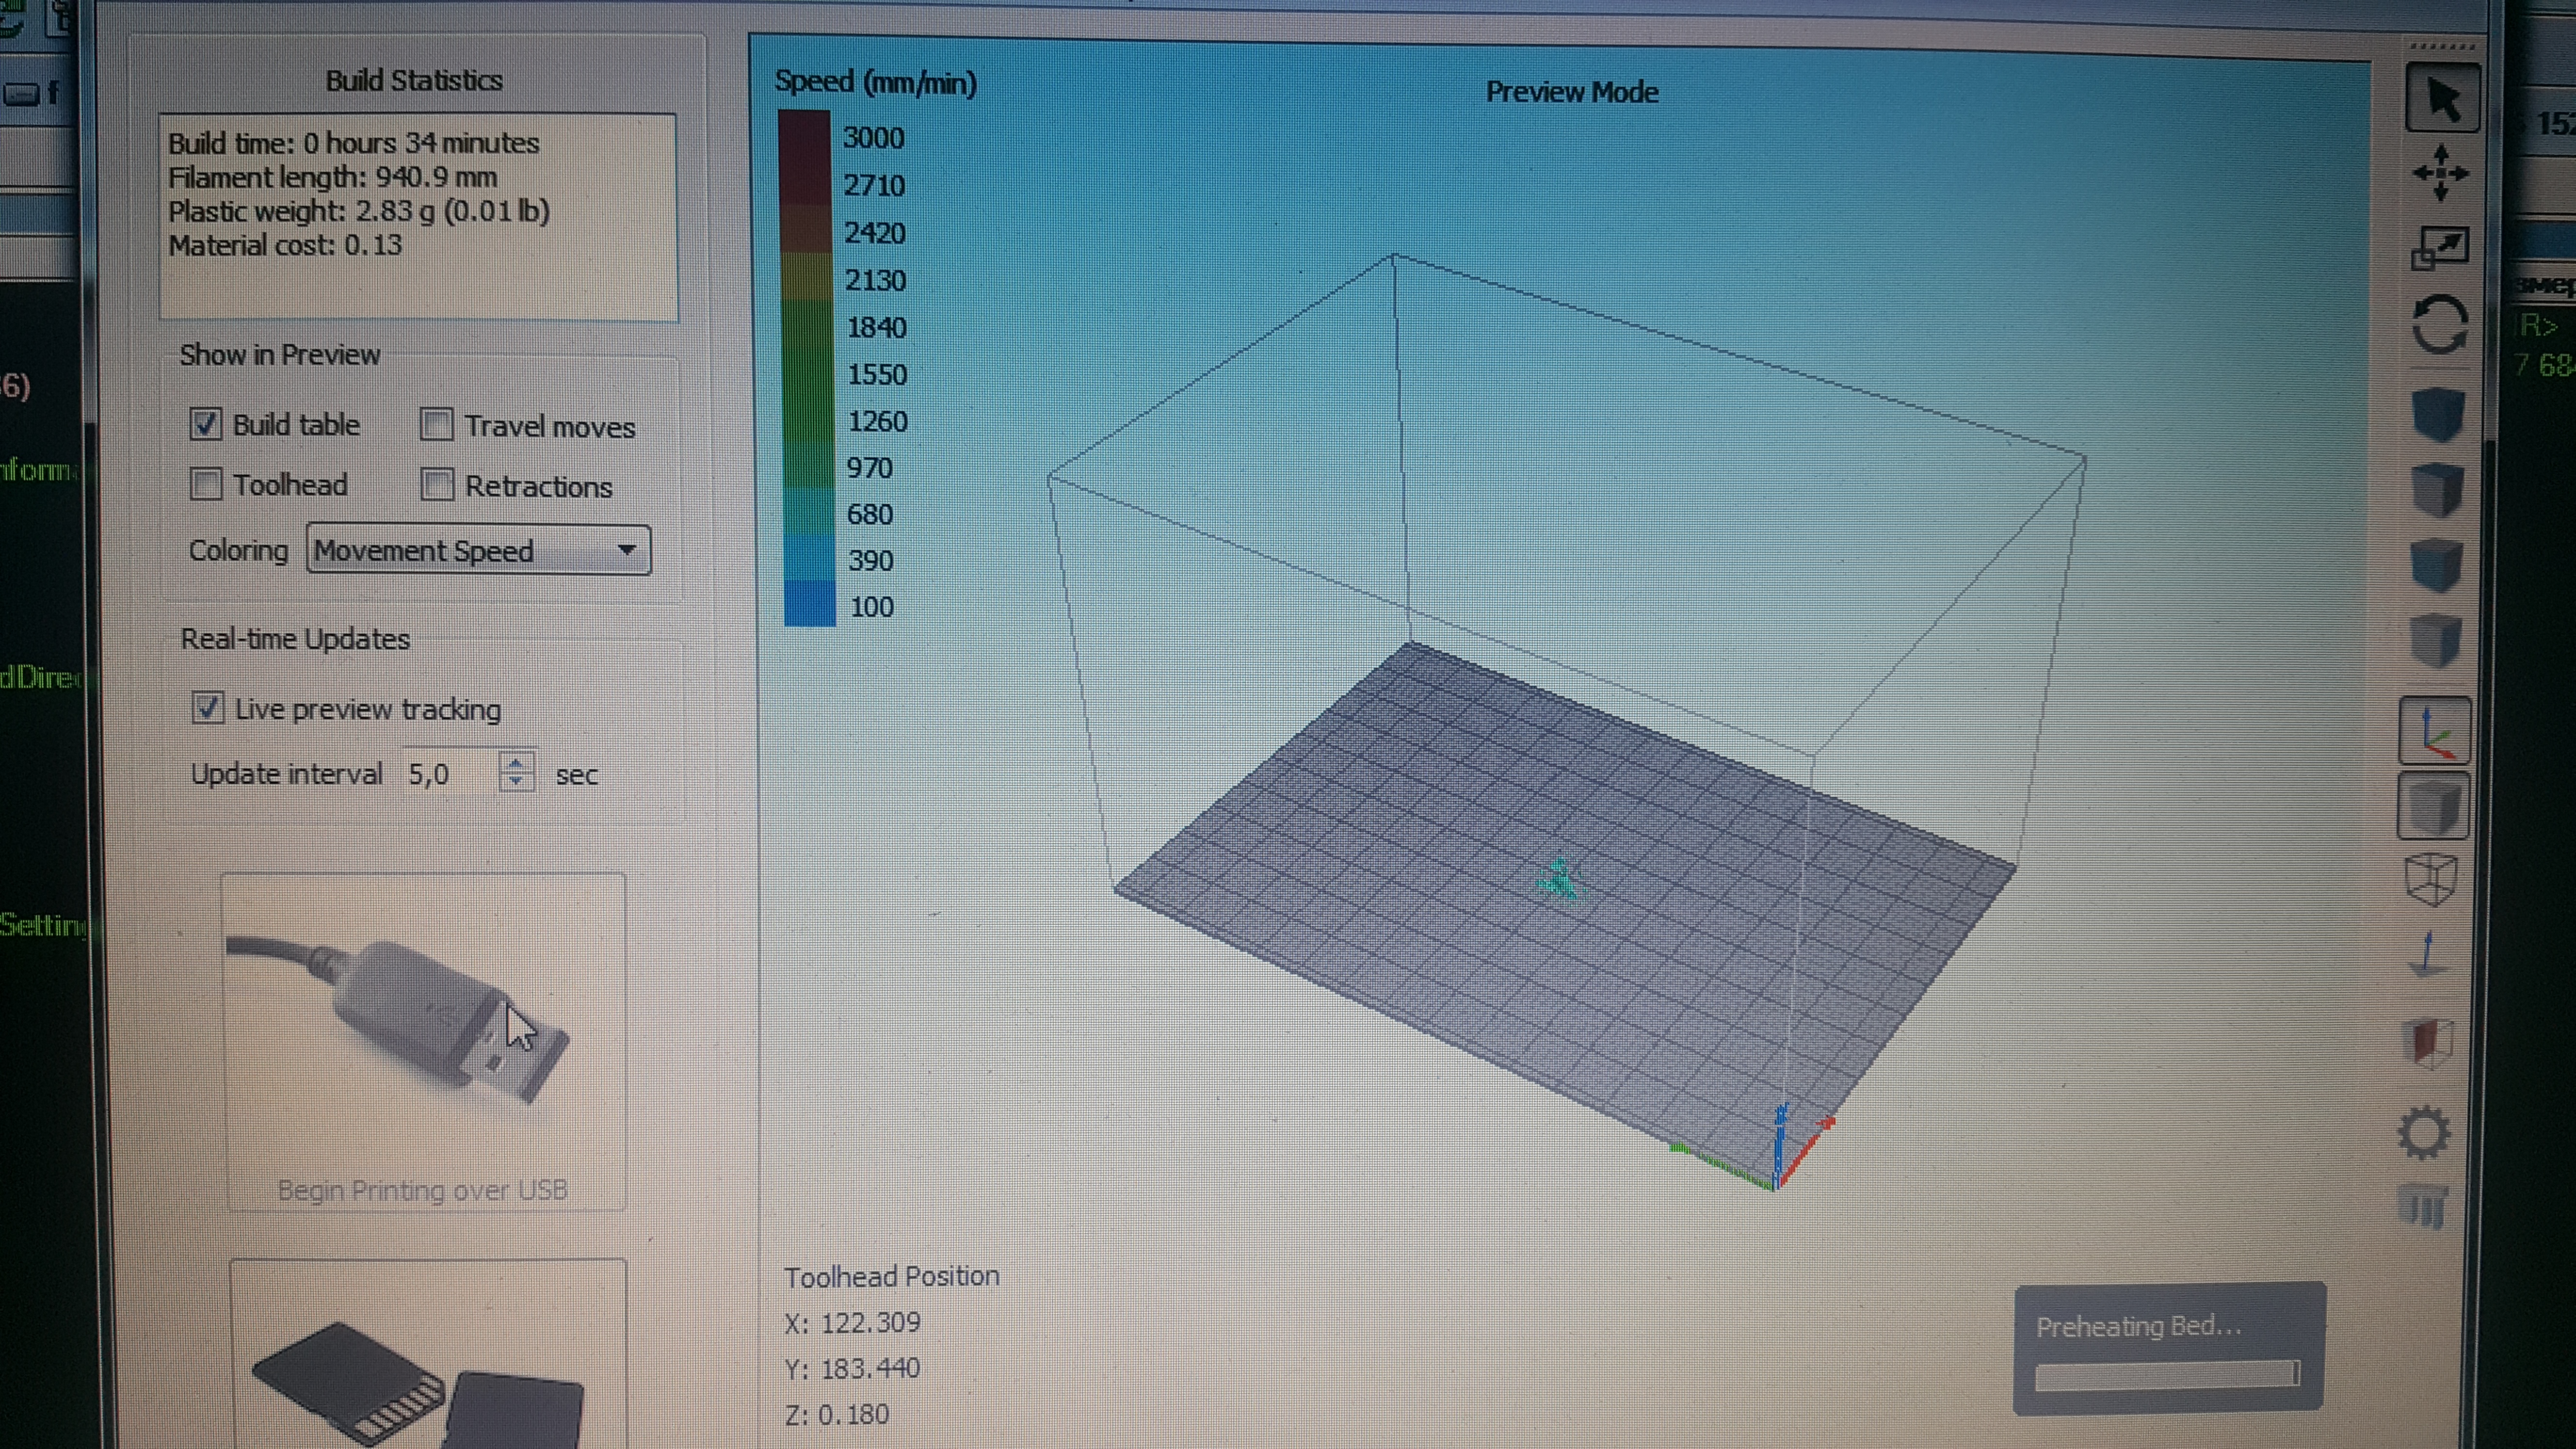Switch to side view cube icon
The image size is (2576, 1449).
click(x=2435, y=640)
